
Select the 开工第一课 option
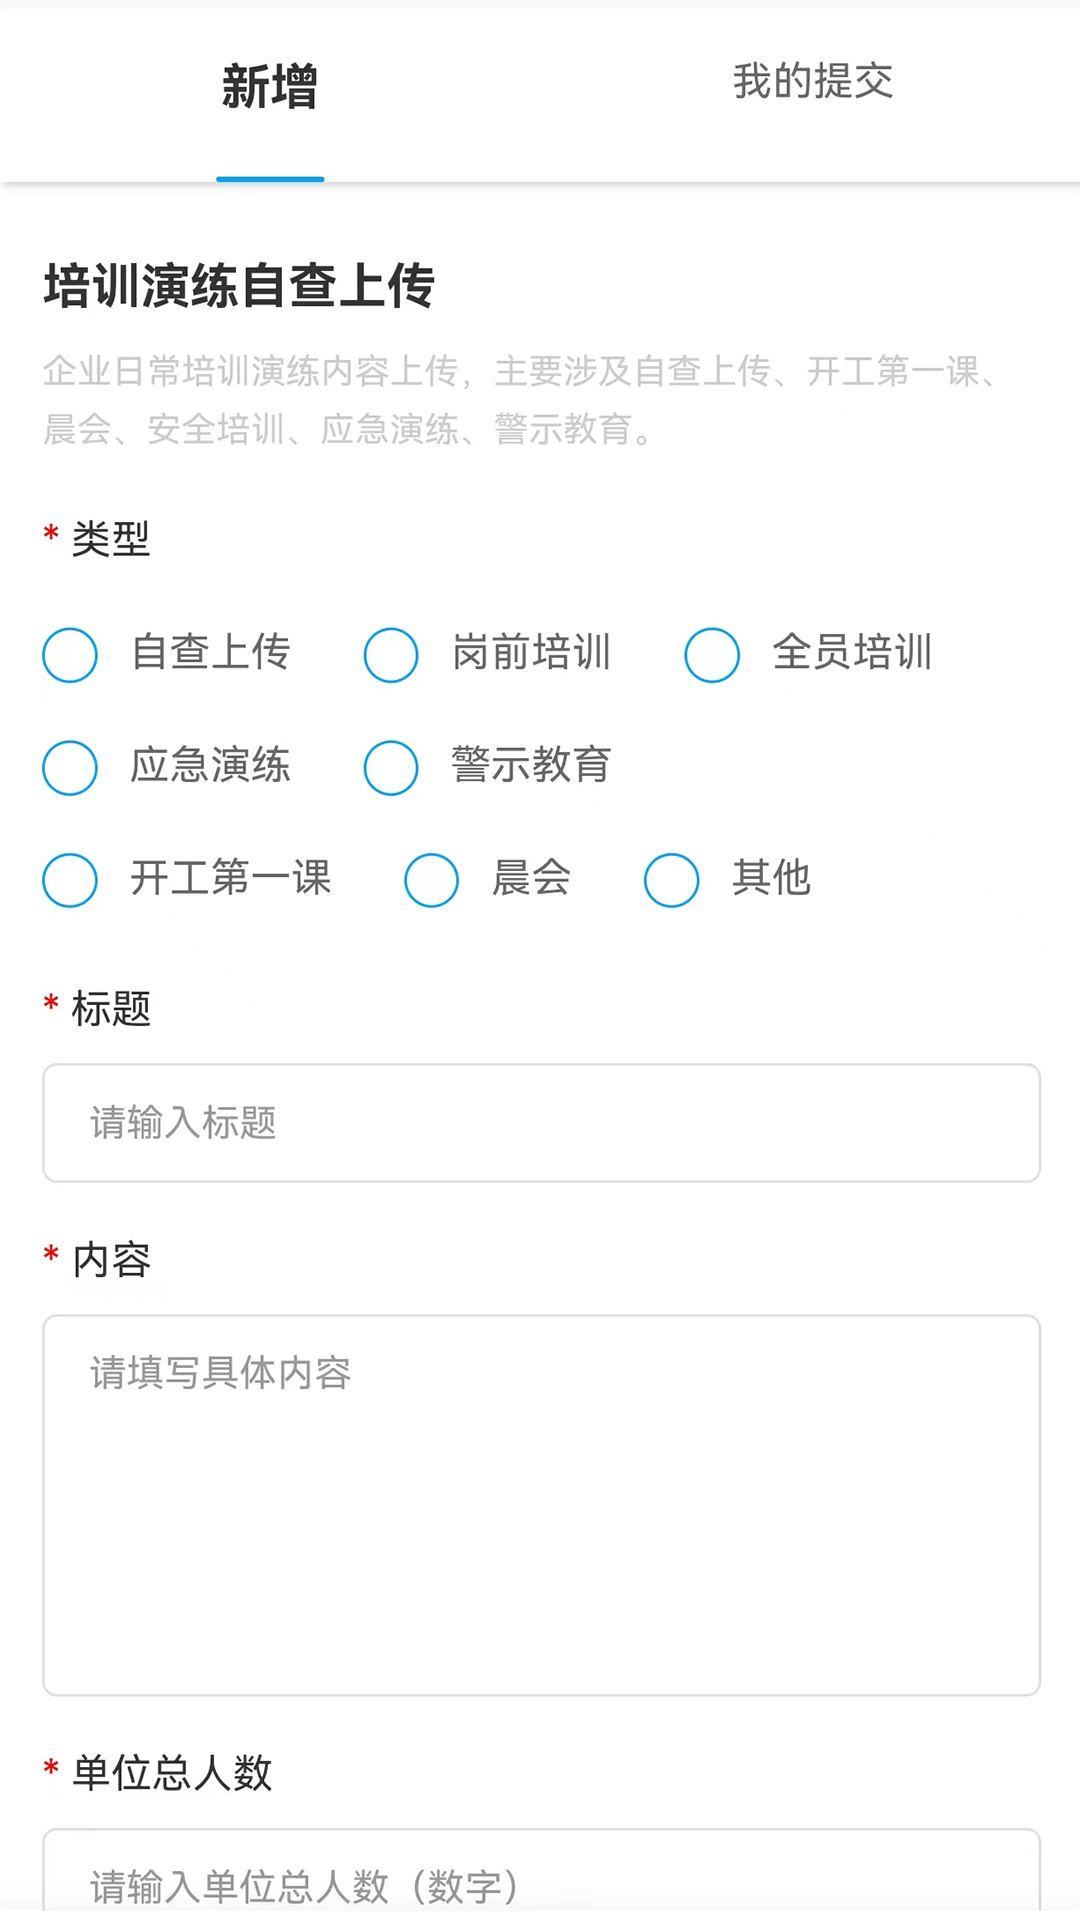click(69, 881)
